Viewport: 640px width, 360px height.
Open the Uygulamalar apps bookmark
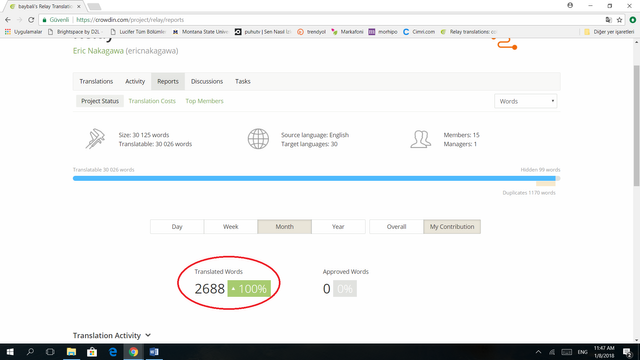(x=23, y=31)
